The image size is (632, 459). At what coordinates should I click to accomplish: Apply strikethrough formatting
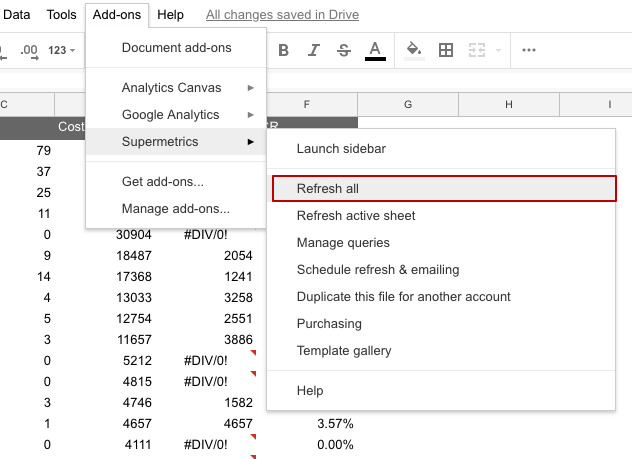click(344, 50)
